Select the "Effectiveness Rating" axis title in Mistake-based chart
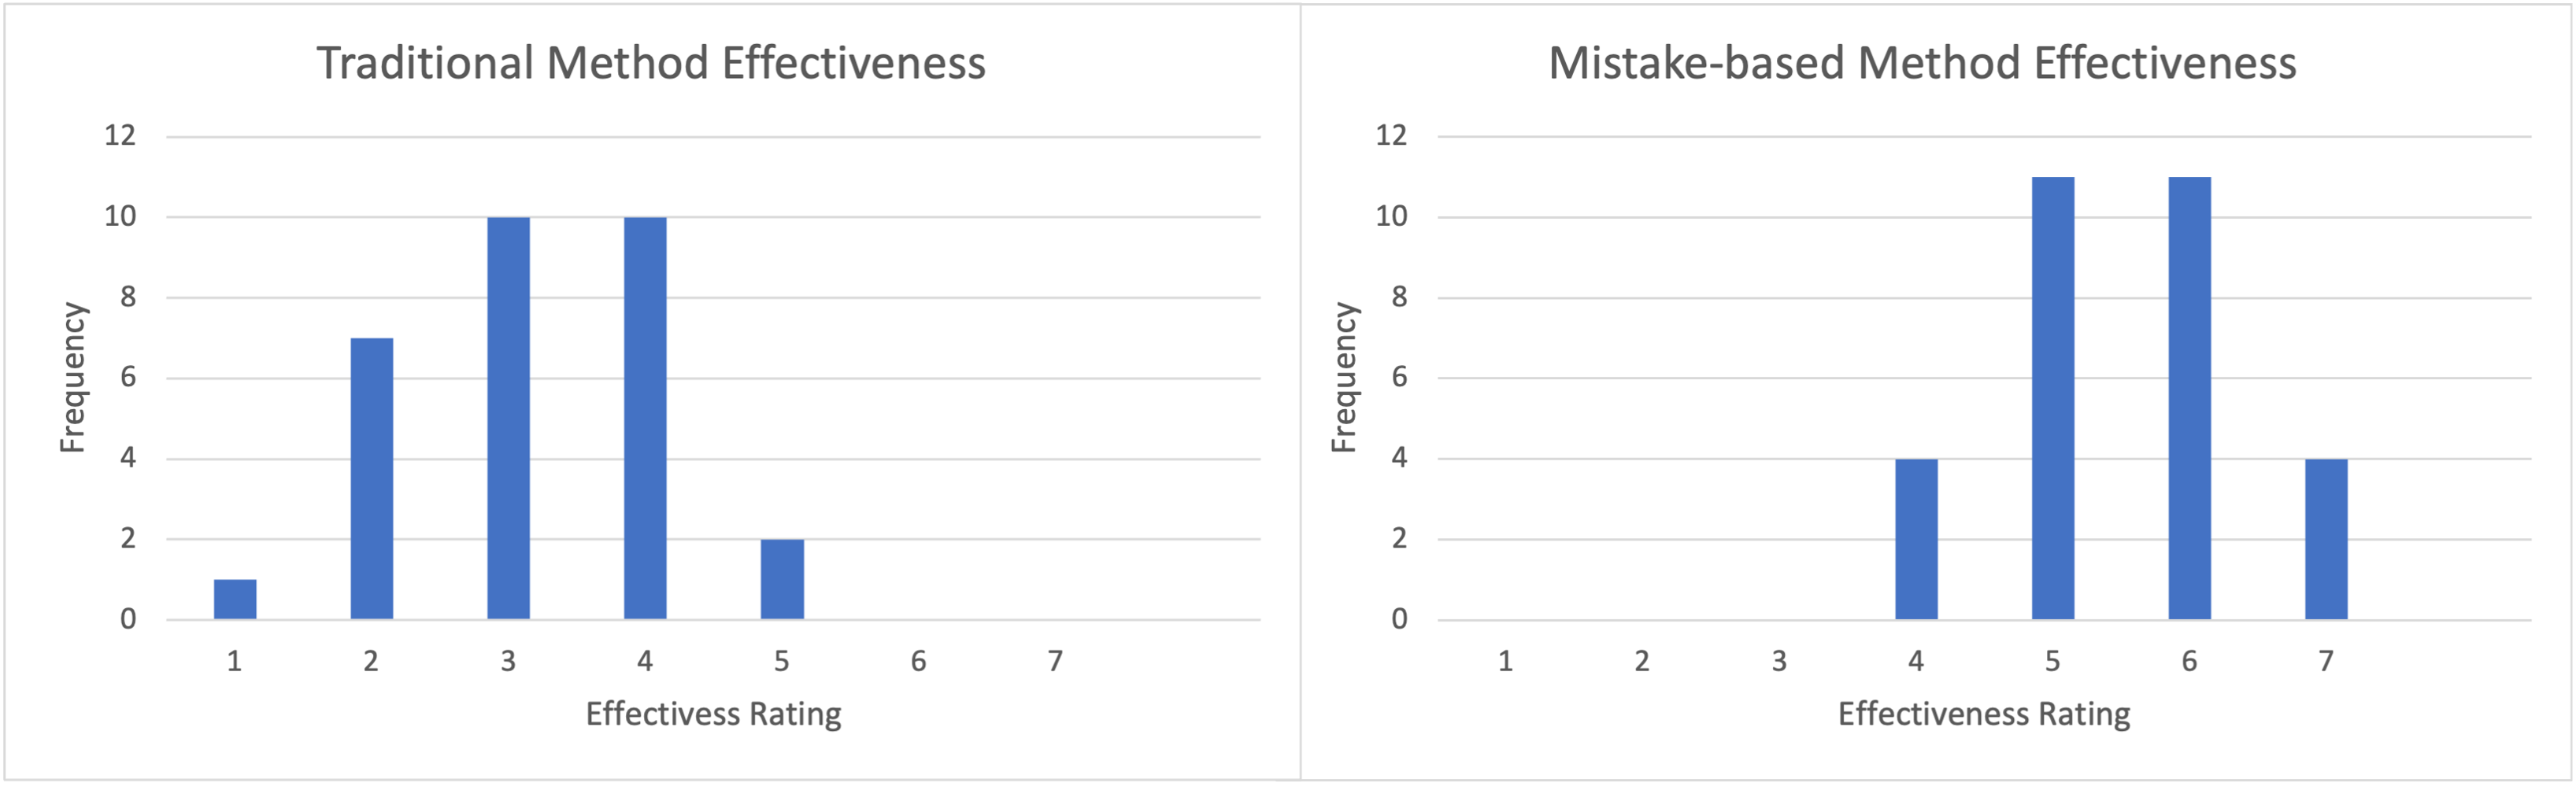Viewport: 2576px width, 786px height. (x=1984, y=714)
